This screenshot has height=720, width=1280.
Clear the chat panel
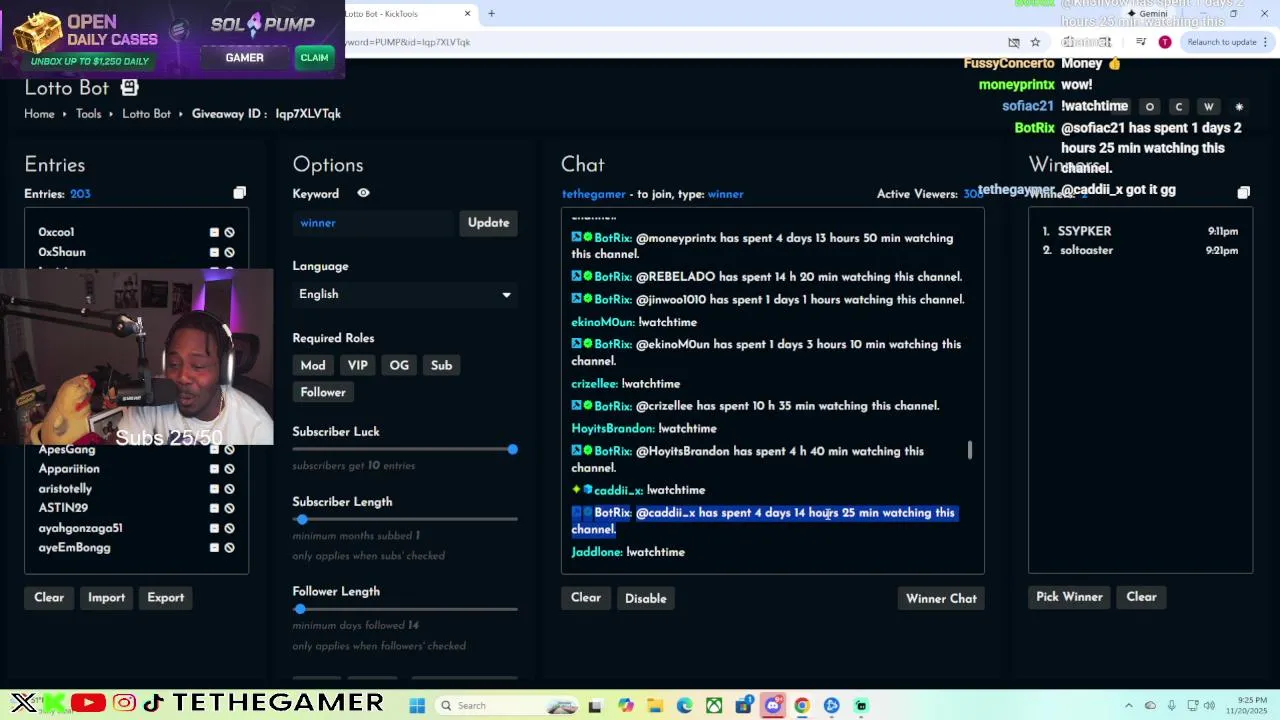click(586, 598)
